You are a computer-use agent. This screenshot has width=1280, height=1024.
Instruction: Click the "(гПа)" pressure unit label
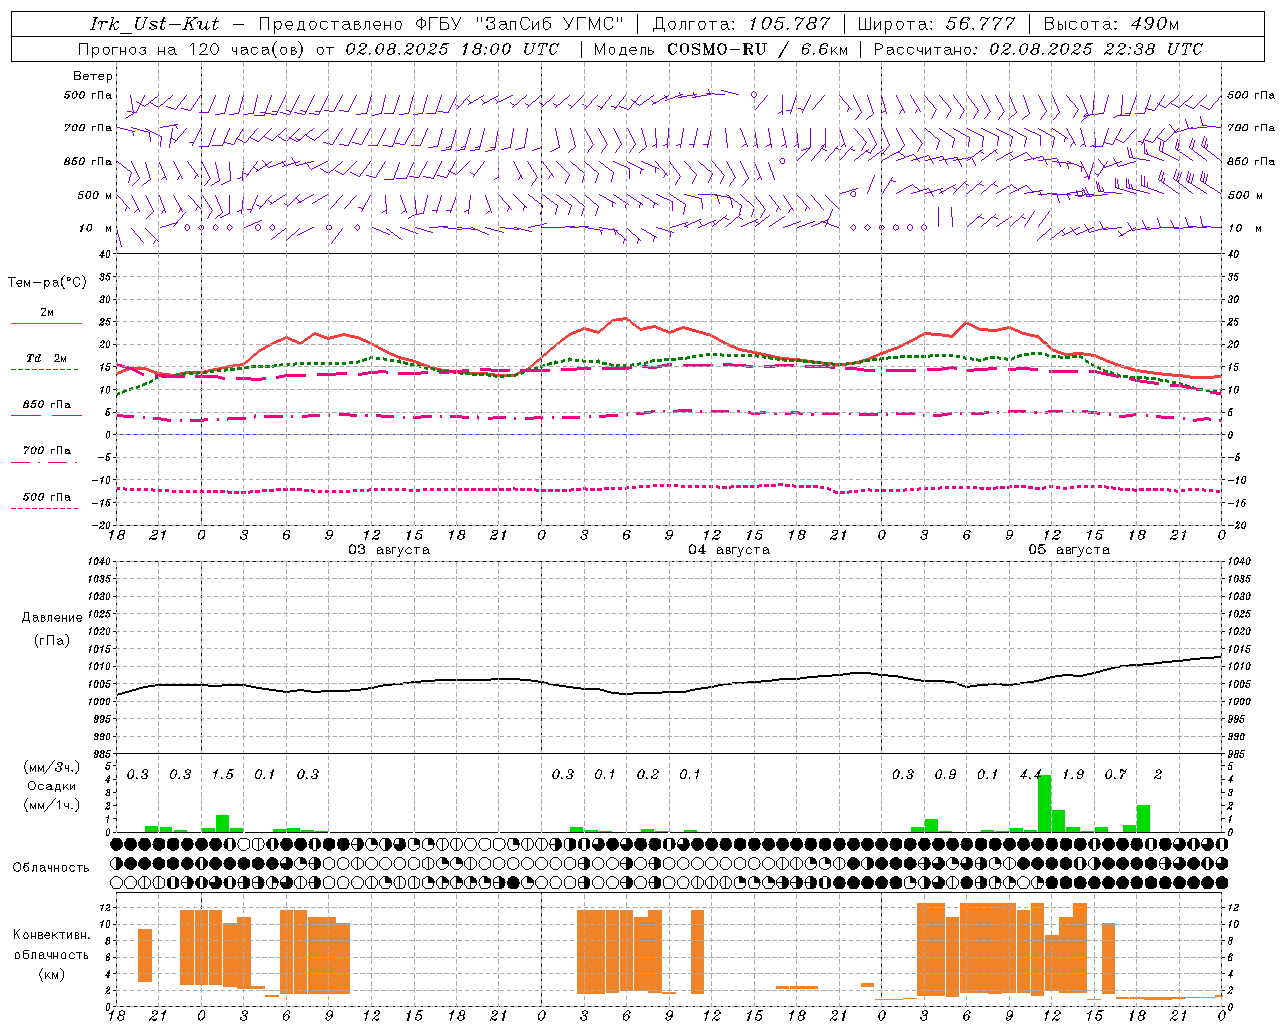tap(52, 641)
